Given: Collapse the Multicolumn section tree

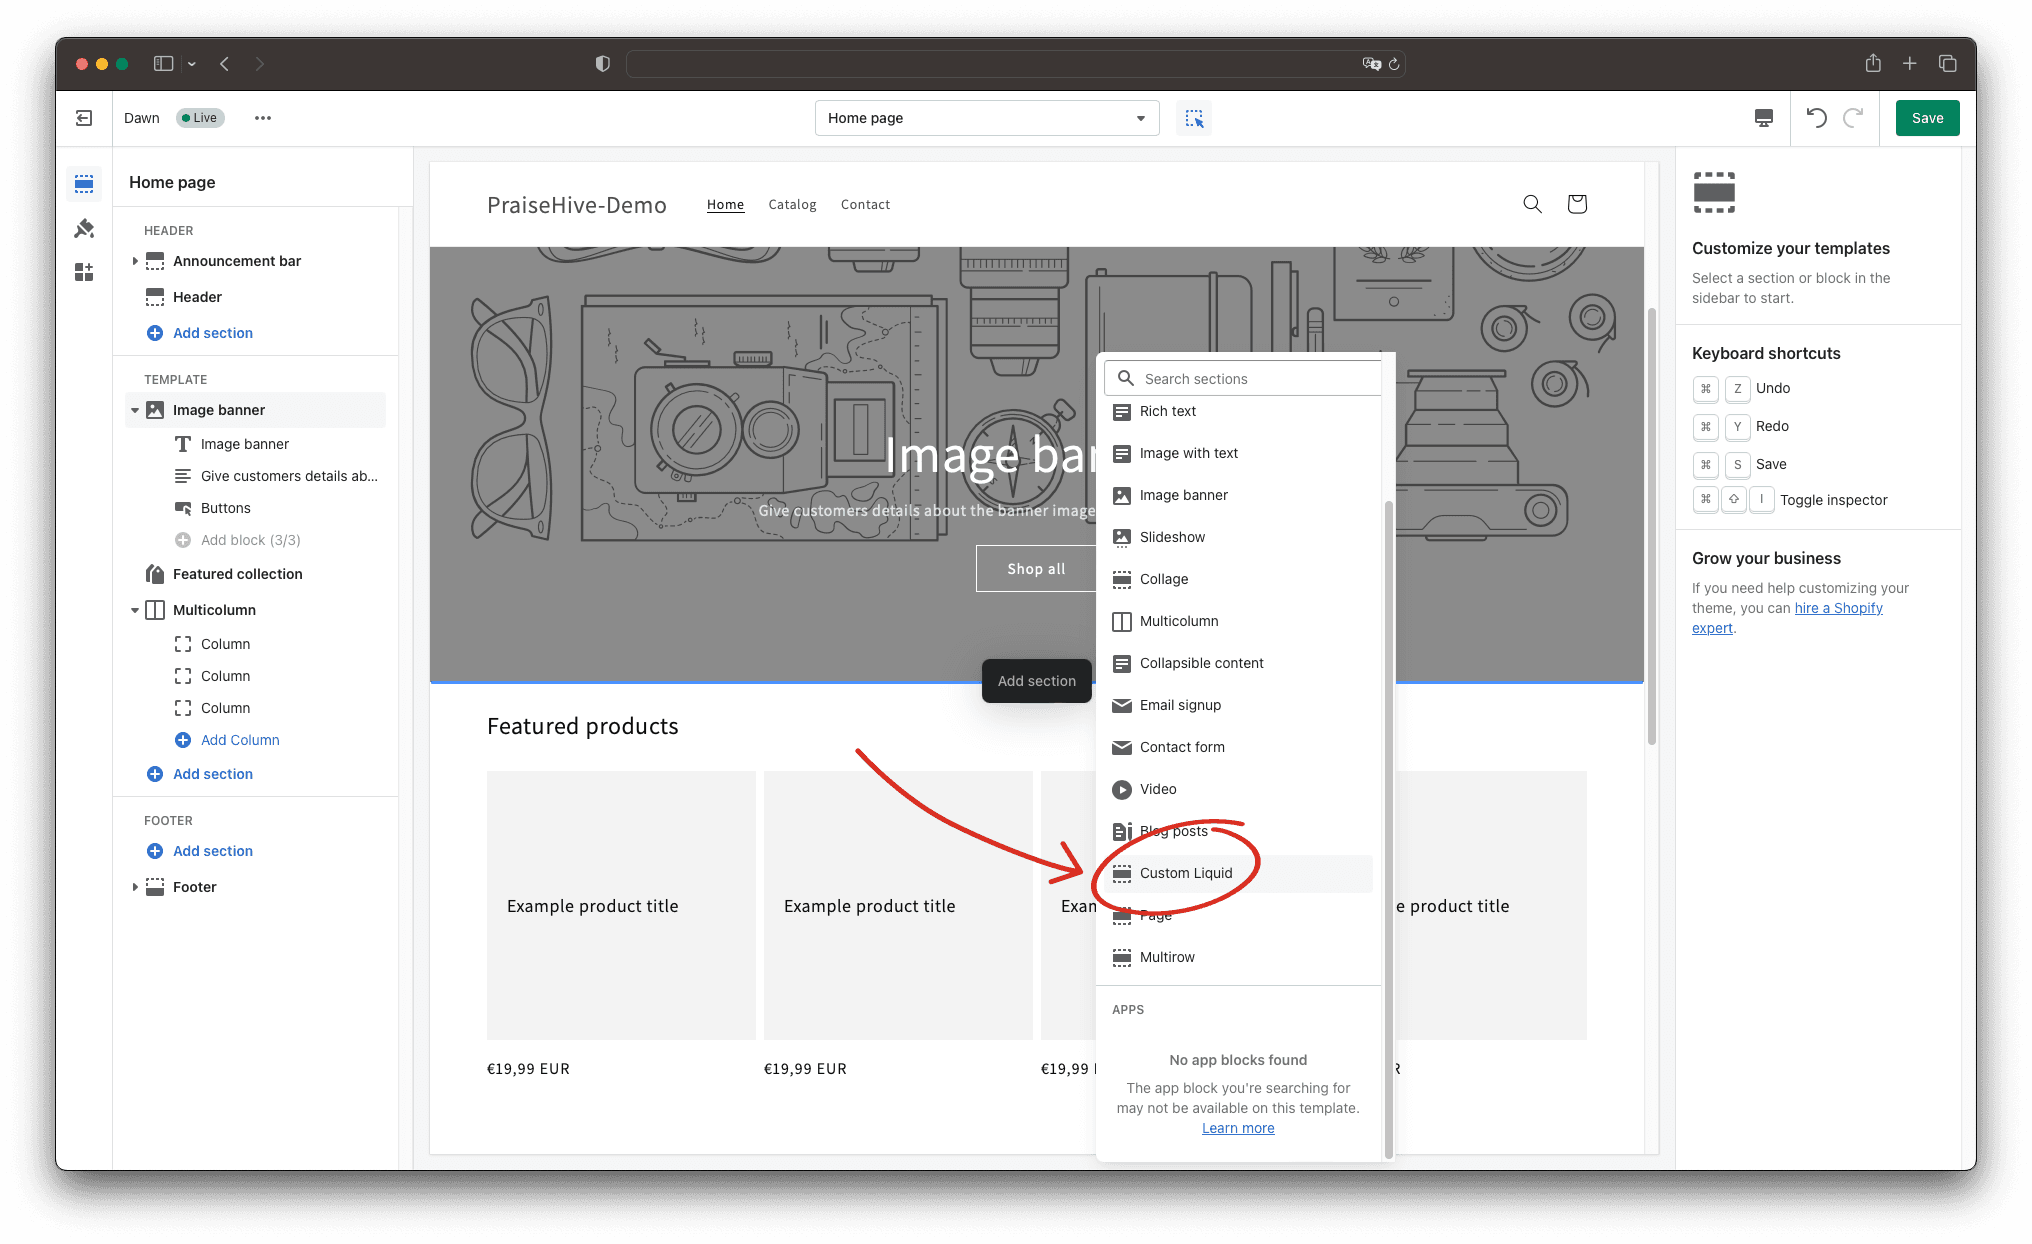Looking at the screenshot, I should [x=135, y=610].
